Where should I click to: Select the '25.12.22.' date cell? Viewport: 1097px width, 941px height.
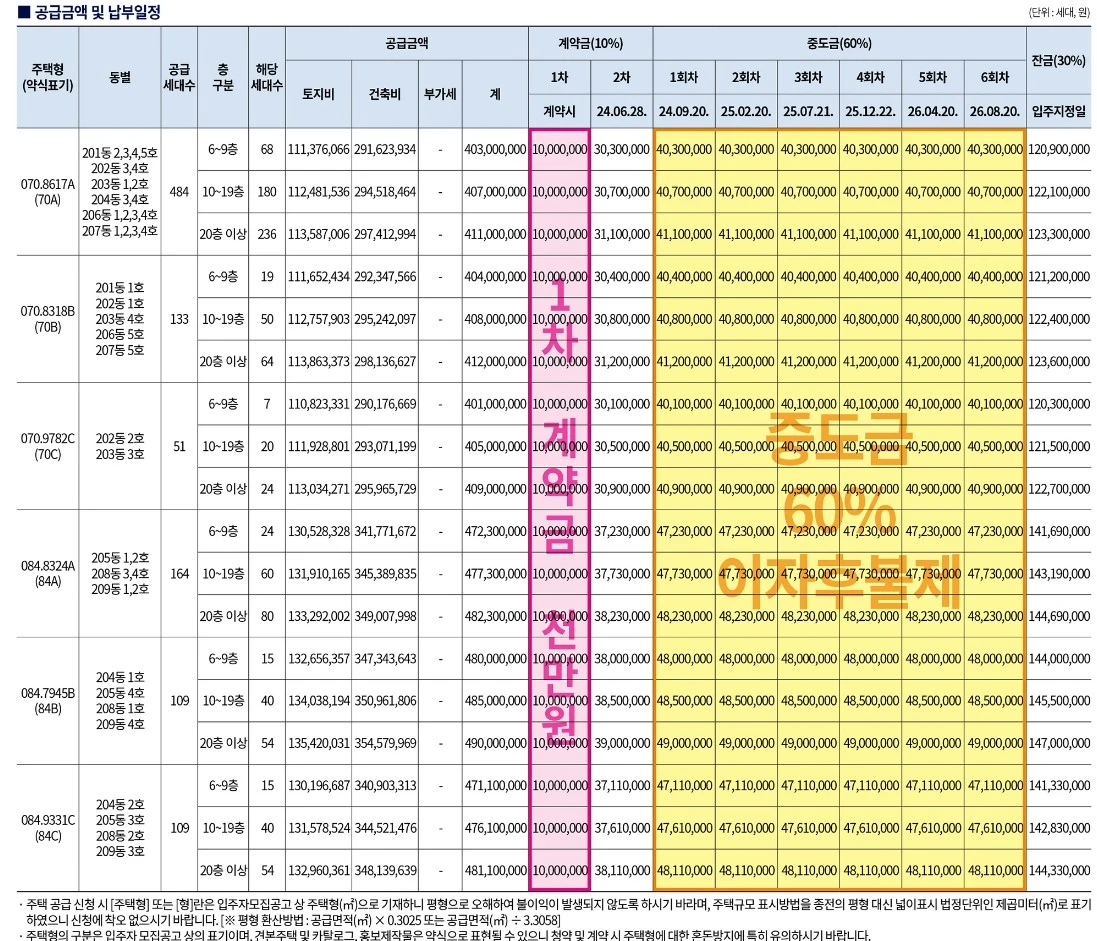point(870,111)
